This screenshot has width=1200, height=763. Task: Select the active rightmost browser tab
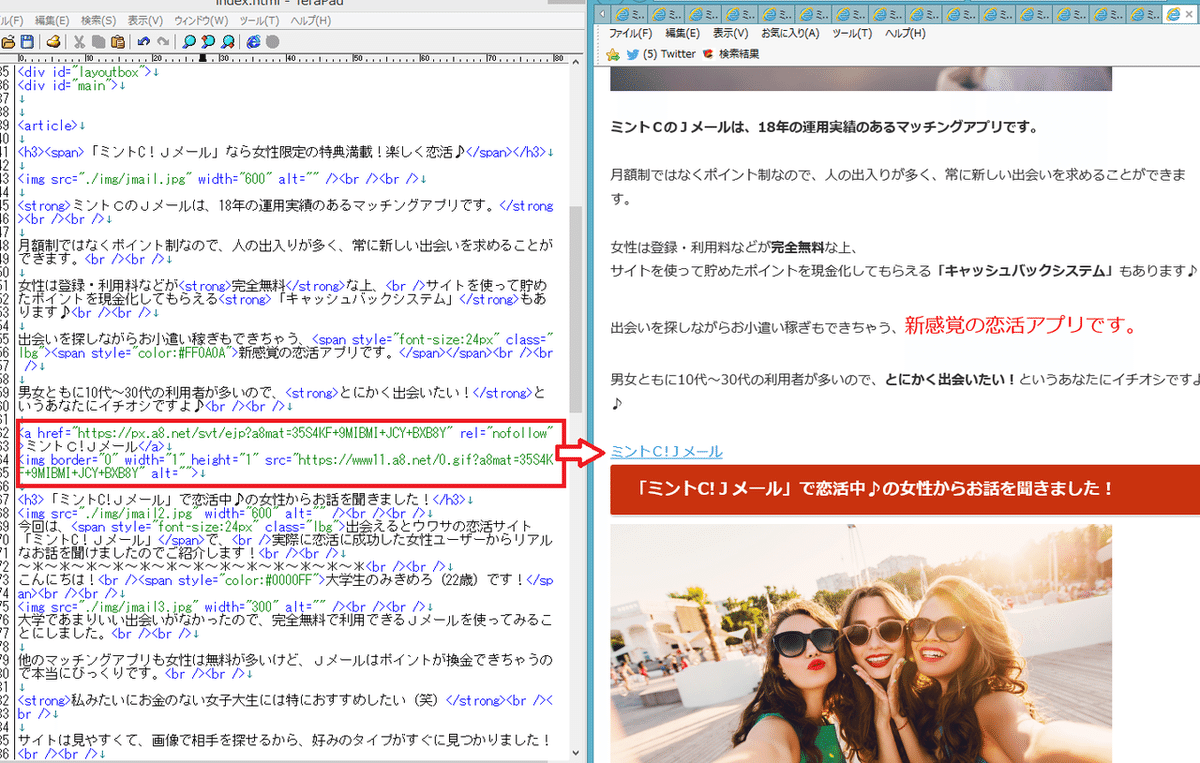click(1180, 13)
